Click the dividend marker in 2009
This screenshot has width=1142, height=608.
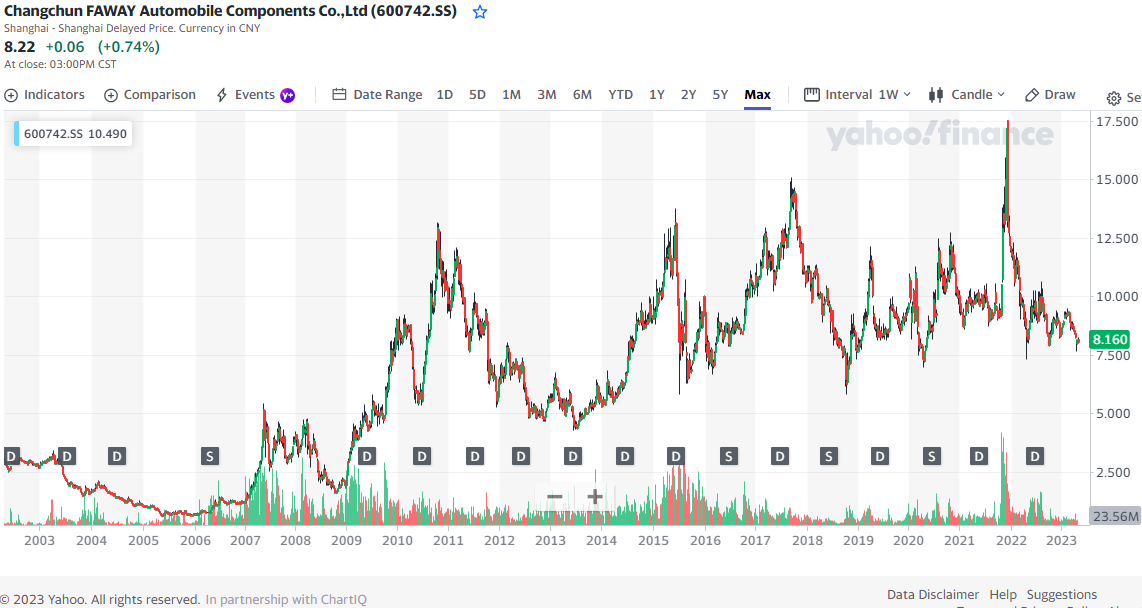click(x=366, y=457)
